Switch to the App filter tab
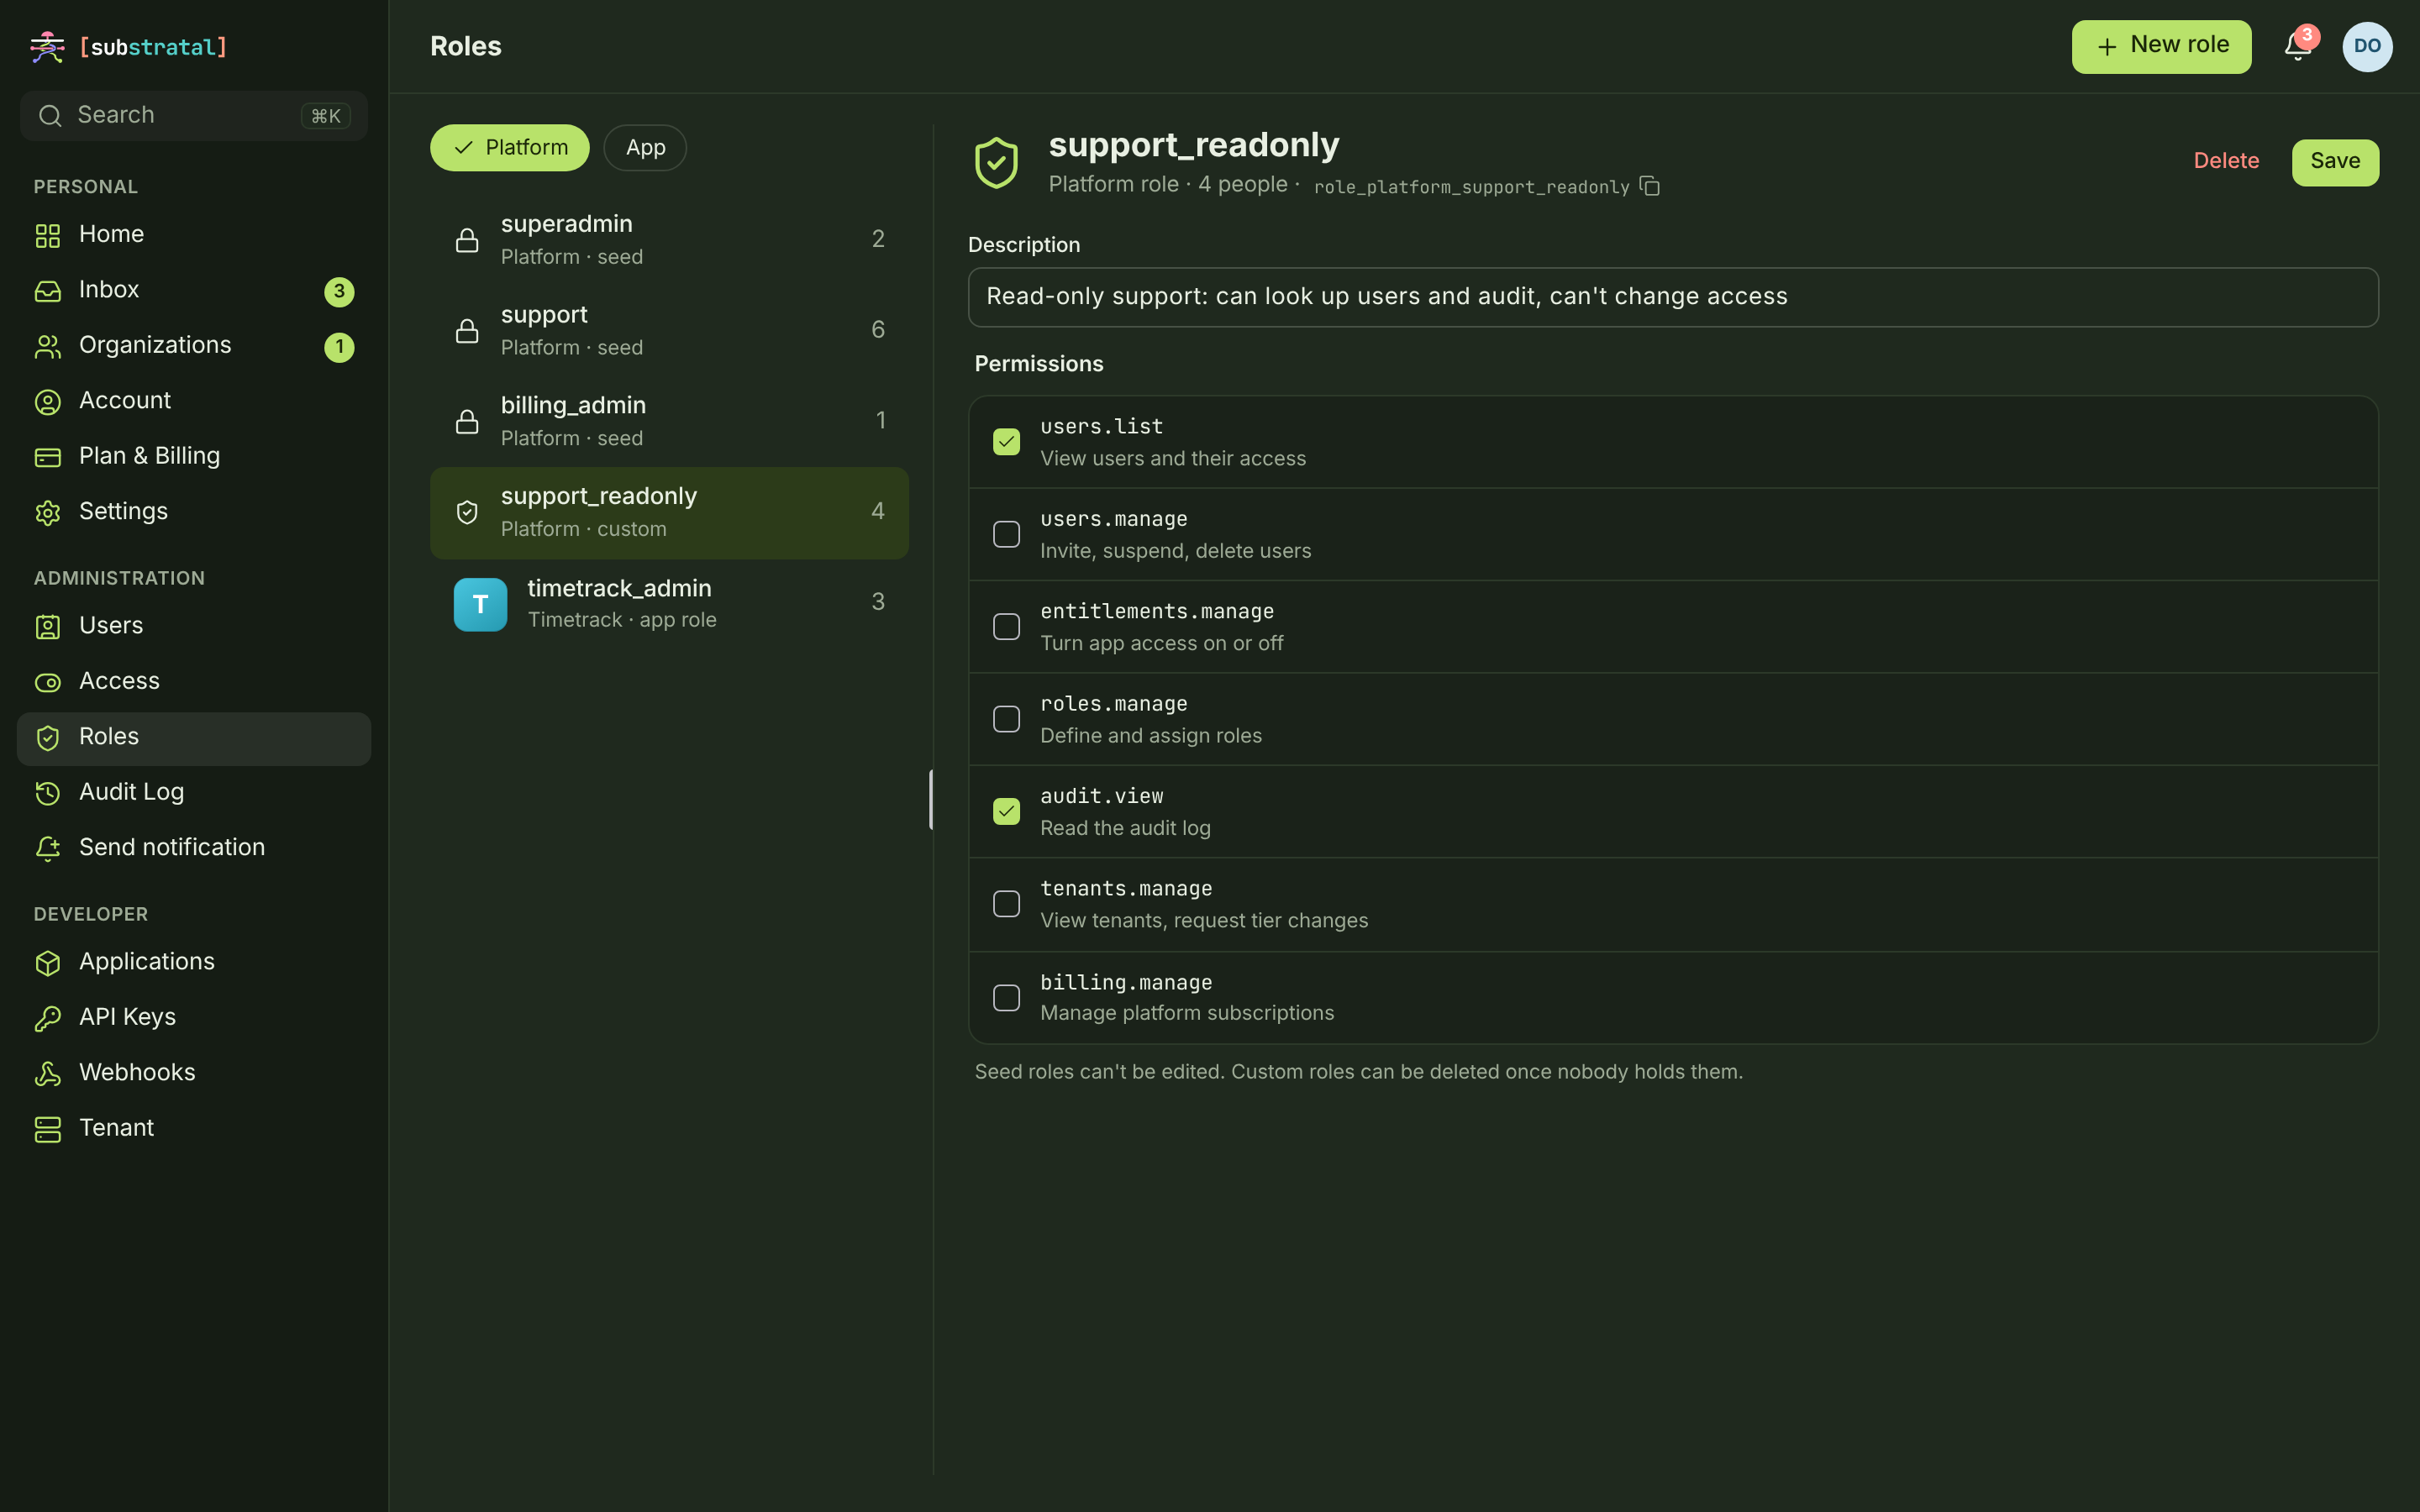The width and height of the screenshot is (2420, 1512). click(x=645, y=148)
